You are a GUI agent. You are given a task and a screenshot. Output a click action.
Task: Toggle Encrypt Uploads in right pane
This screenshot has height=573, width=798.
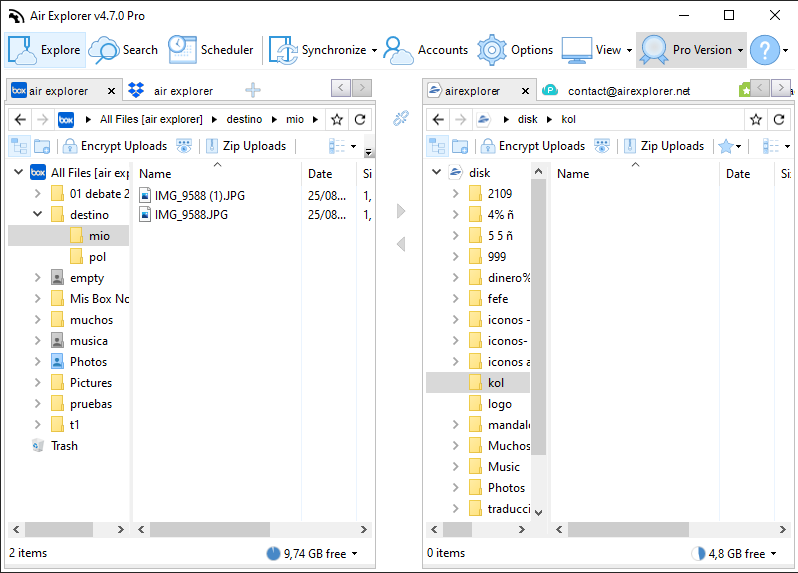[533, 147]
